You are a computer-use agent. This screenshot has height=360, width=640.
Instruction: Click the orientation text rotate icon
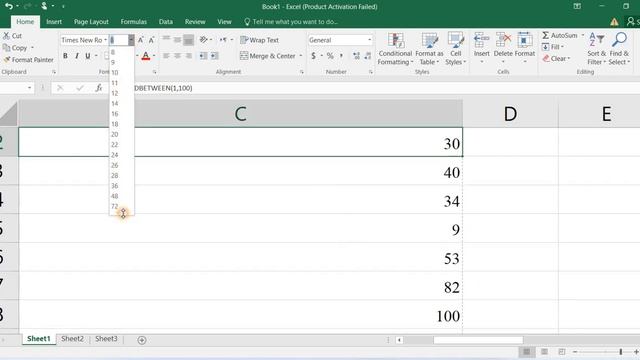click(x=204, y=40)
